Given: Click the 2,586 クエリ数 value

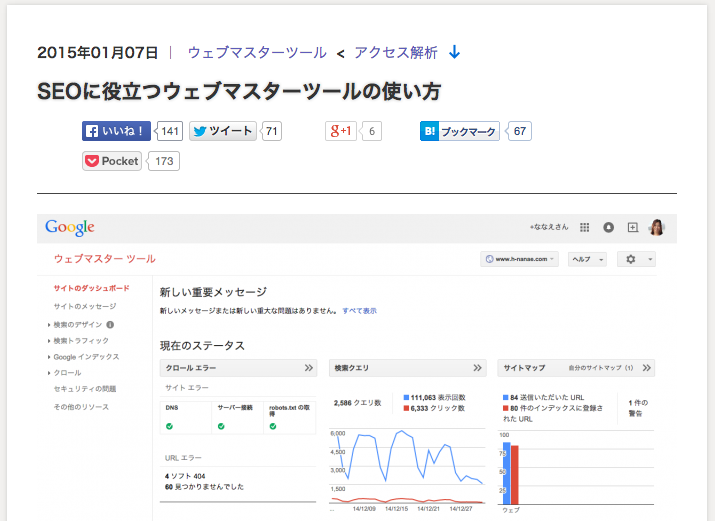Looking at the screenshot, I should coord(357,403).
